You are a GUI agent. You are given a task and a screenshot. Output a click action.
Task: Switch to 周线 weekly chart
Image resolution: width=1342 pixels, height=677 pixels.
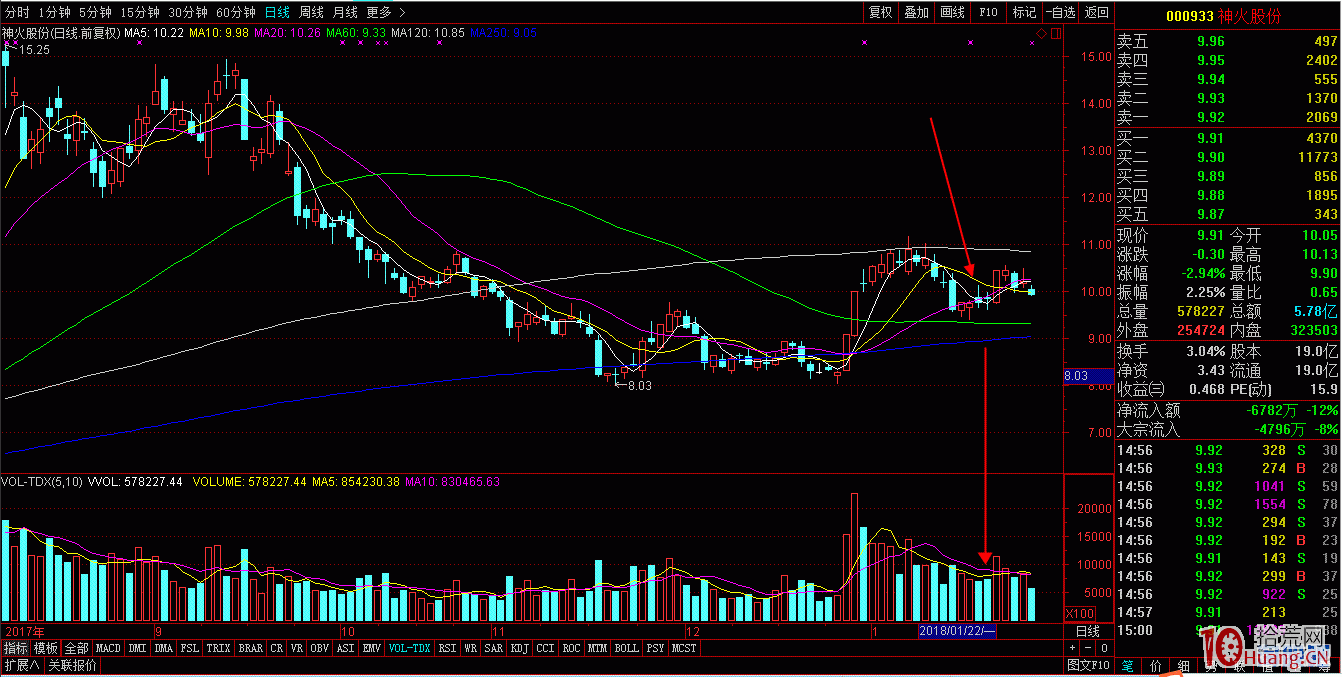coord(311,12)
